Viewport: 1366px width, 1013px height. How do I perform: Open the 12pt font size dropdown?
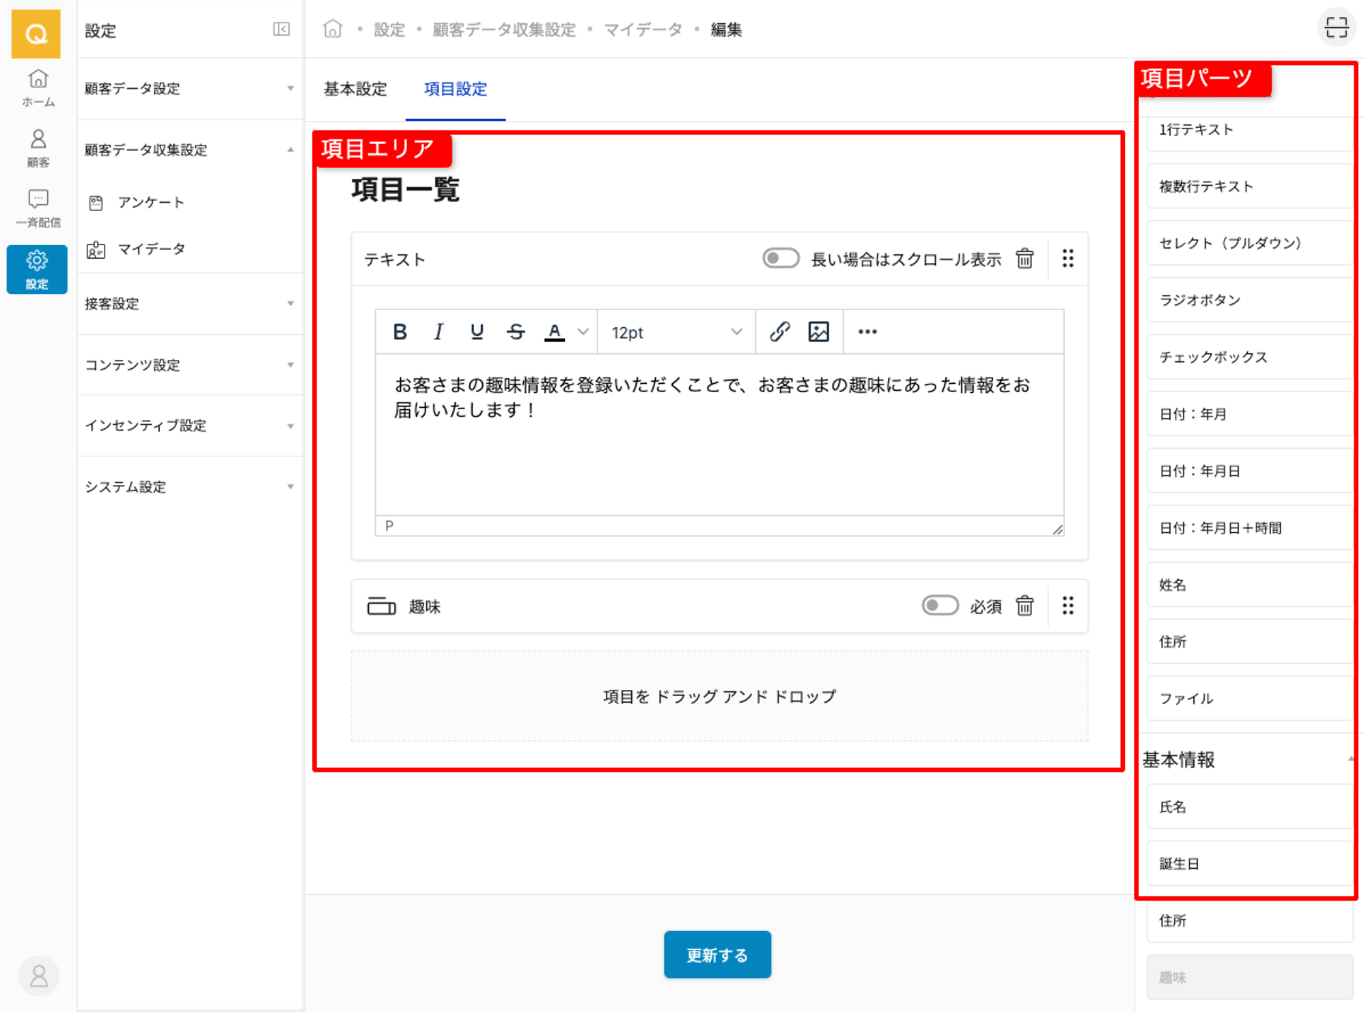click(x=676, y=332)
